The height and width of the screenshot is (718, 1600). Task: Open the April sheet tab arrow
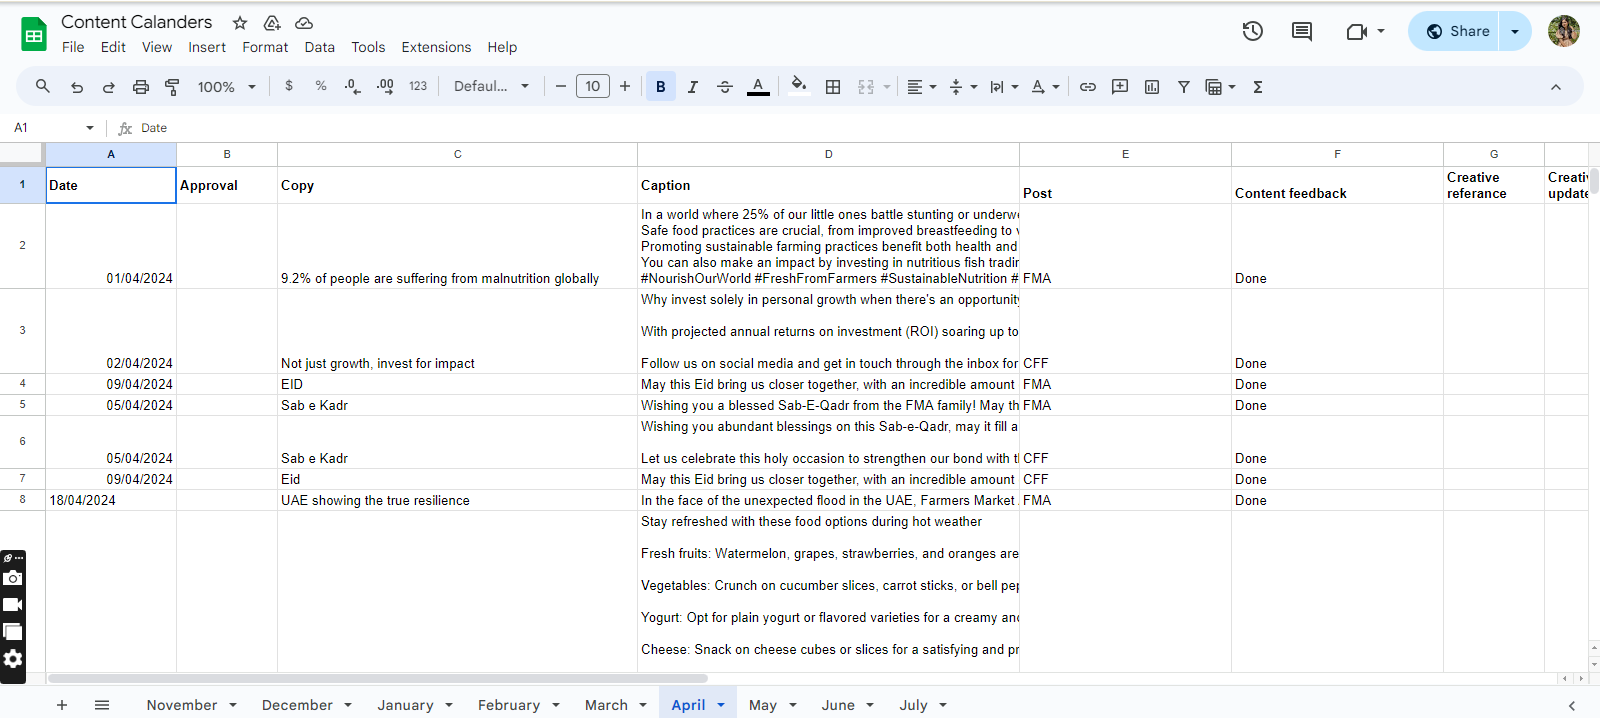[721, 705]
